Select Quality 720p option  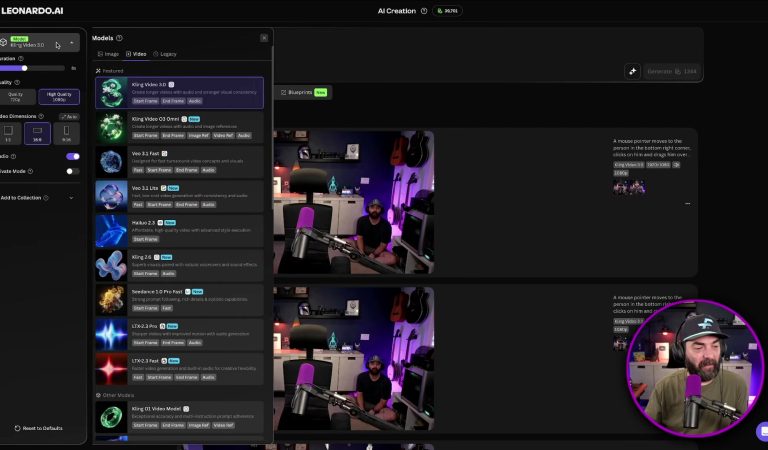[x=17, y=97]
